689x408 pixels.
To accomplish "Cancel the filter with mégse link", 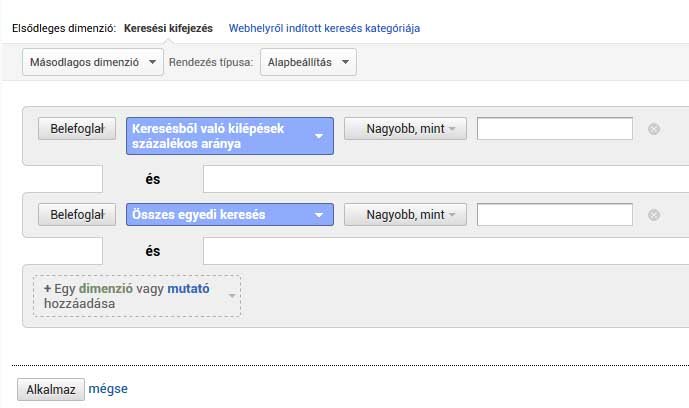I will pos(108,389).
